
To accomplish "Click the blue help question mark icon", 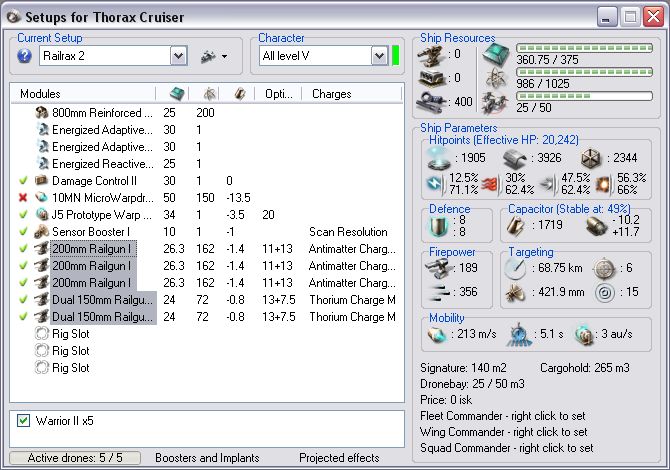I will click(25, 56).
